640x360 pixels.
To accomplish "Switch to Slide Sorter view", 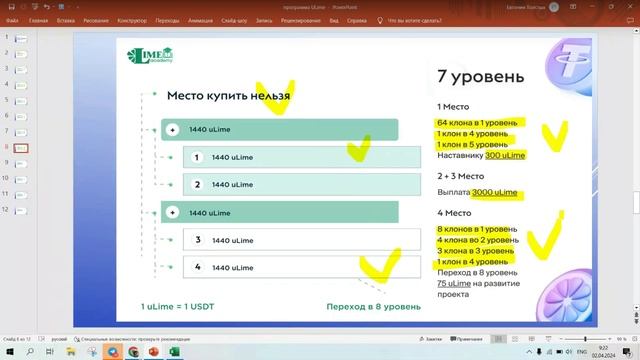I will [515, 339].
